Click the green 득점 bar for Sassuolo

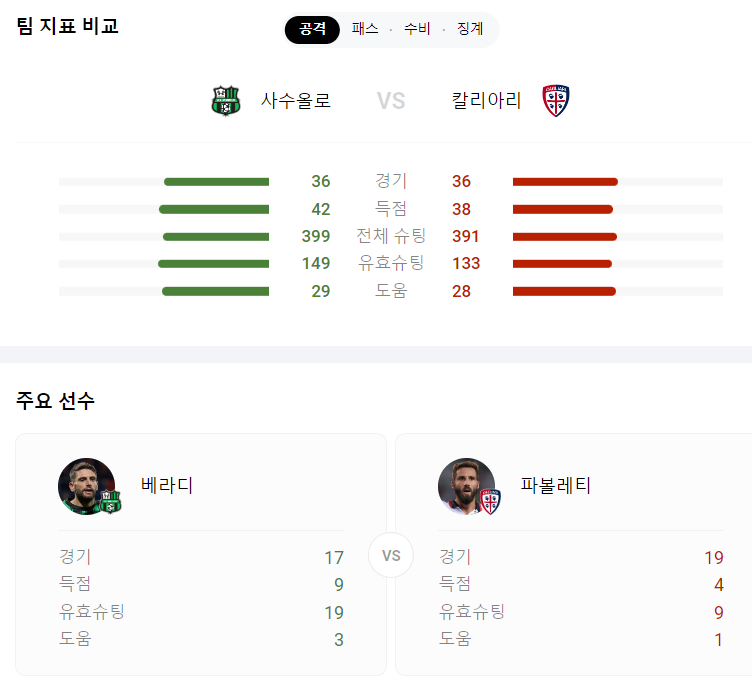point(214,210)
